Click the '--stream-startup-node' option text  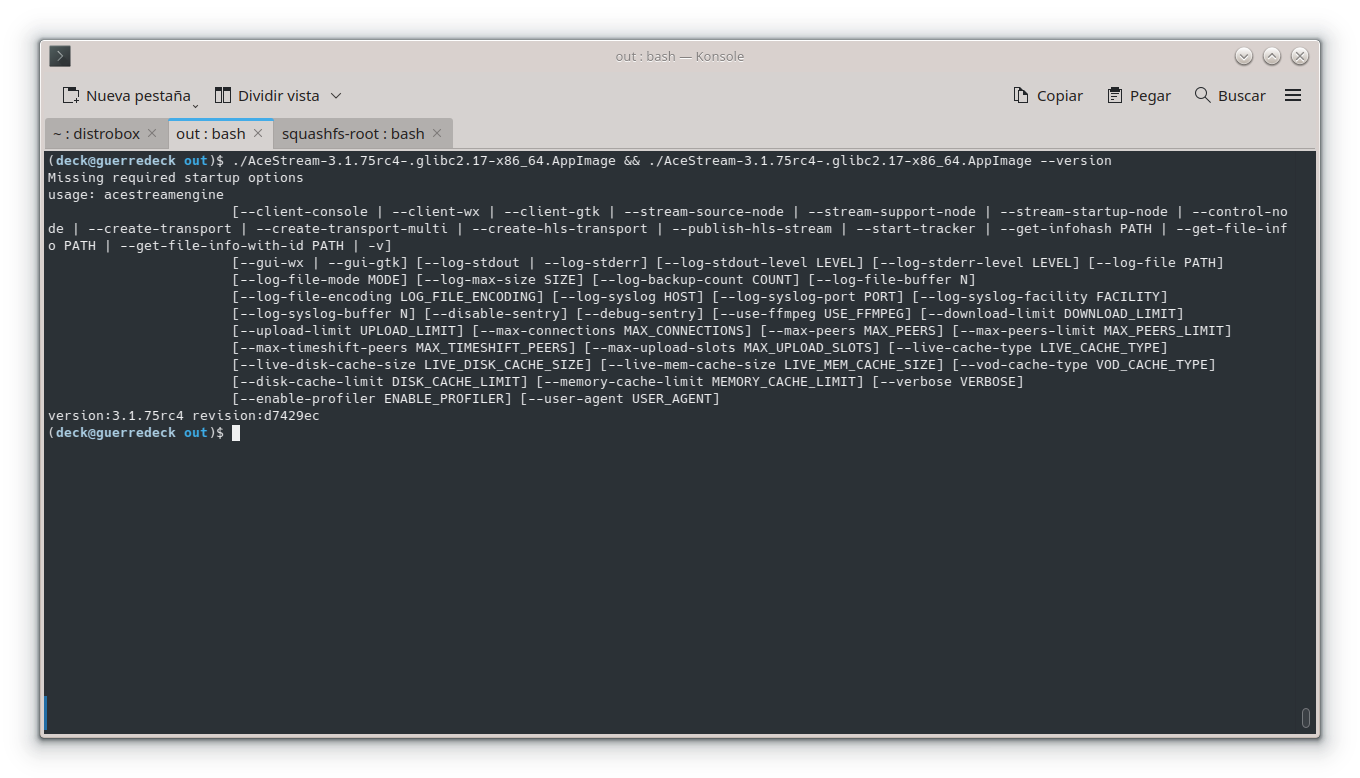pyautogui.click(x=1084, y=212)
